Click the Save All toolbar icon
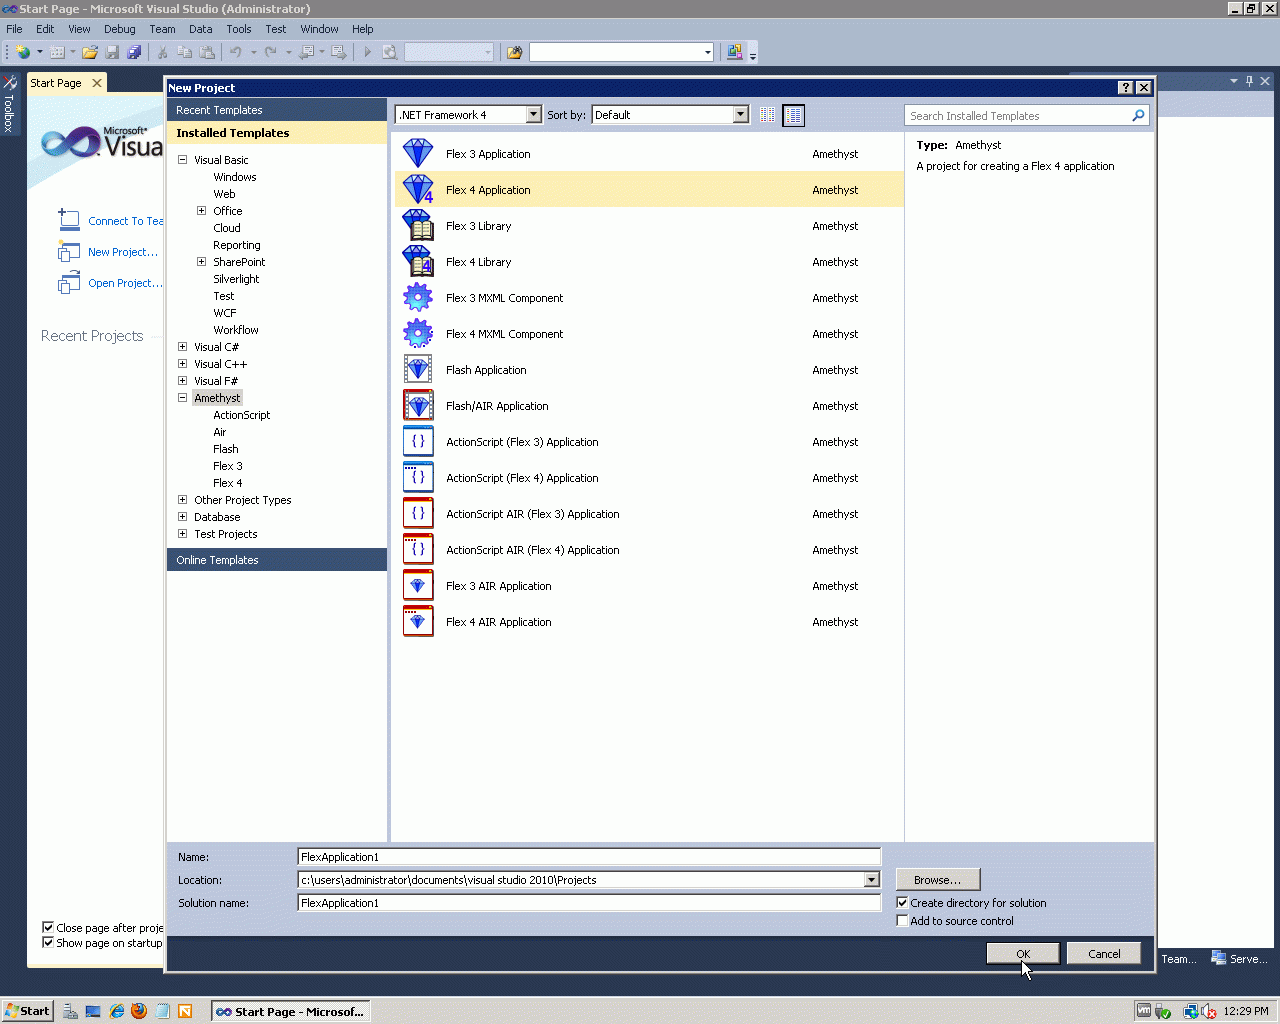Screen dimensions: 1280x1024 tap(134, 52)
